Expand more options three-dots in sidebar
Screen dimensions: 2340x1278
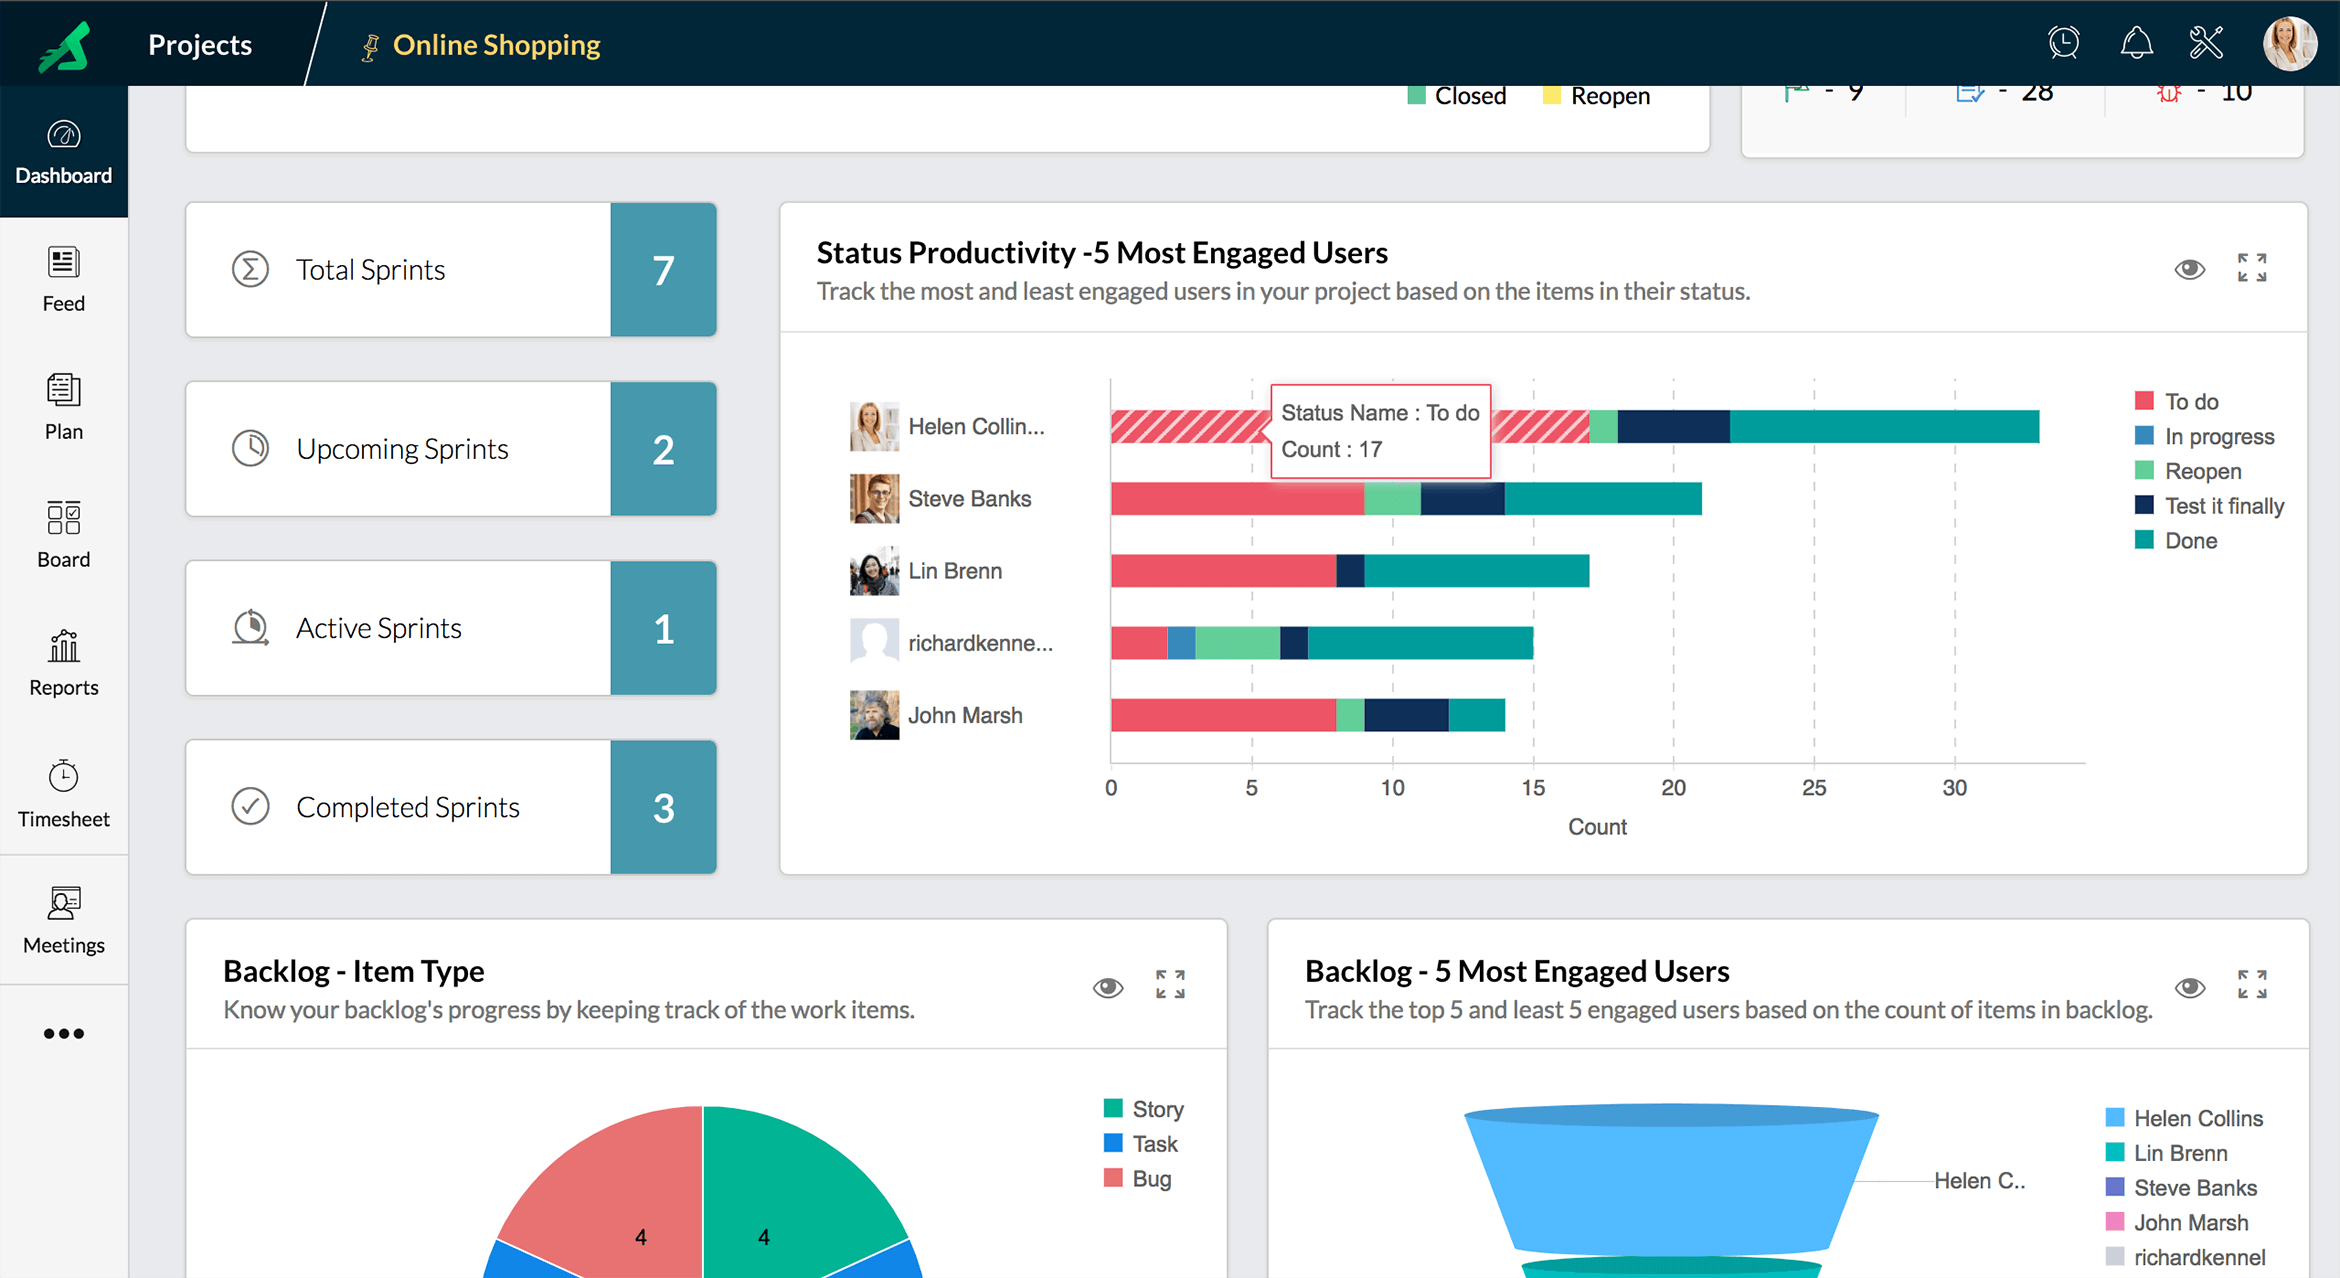64,1034
